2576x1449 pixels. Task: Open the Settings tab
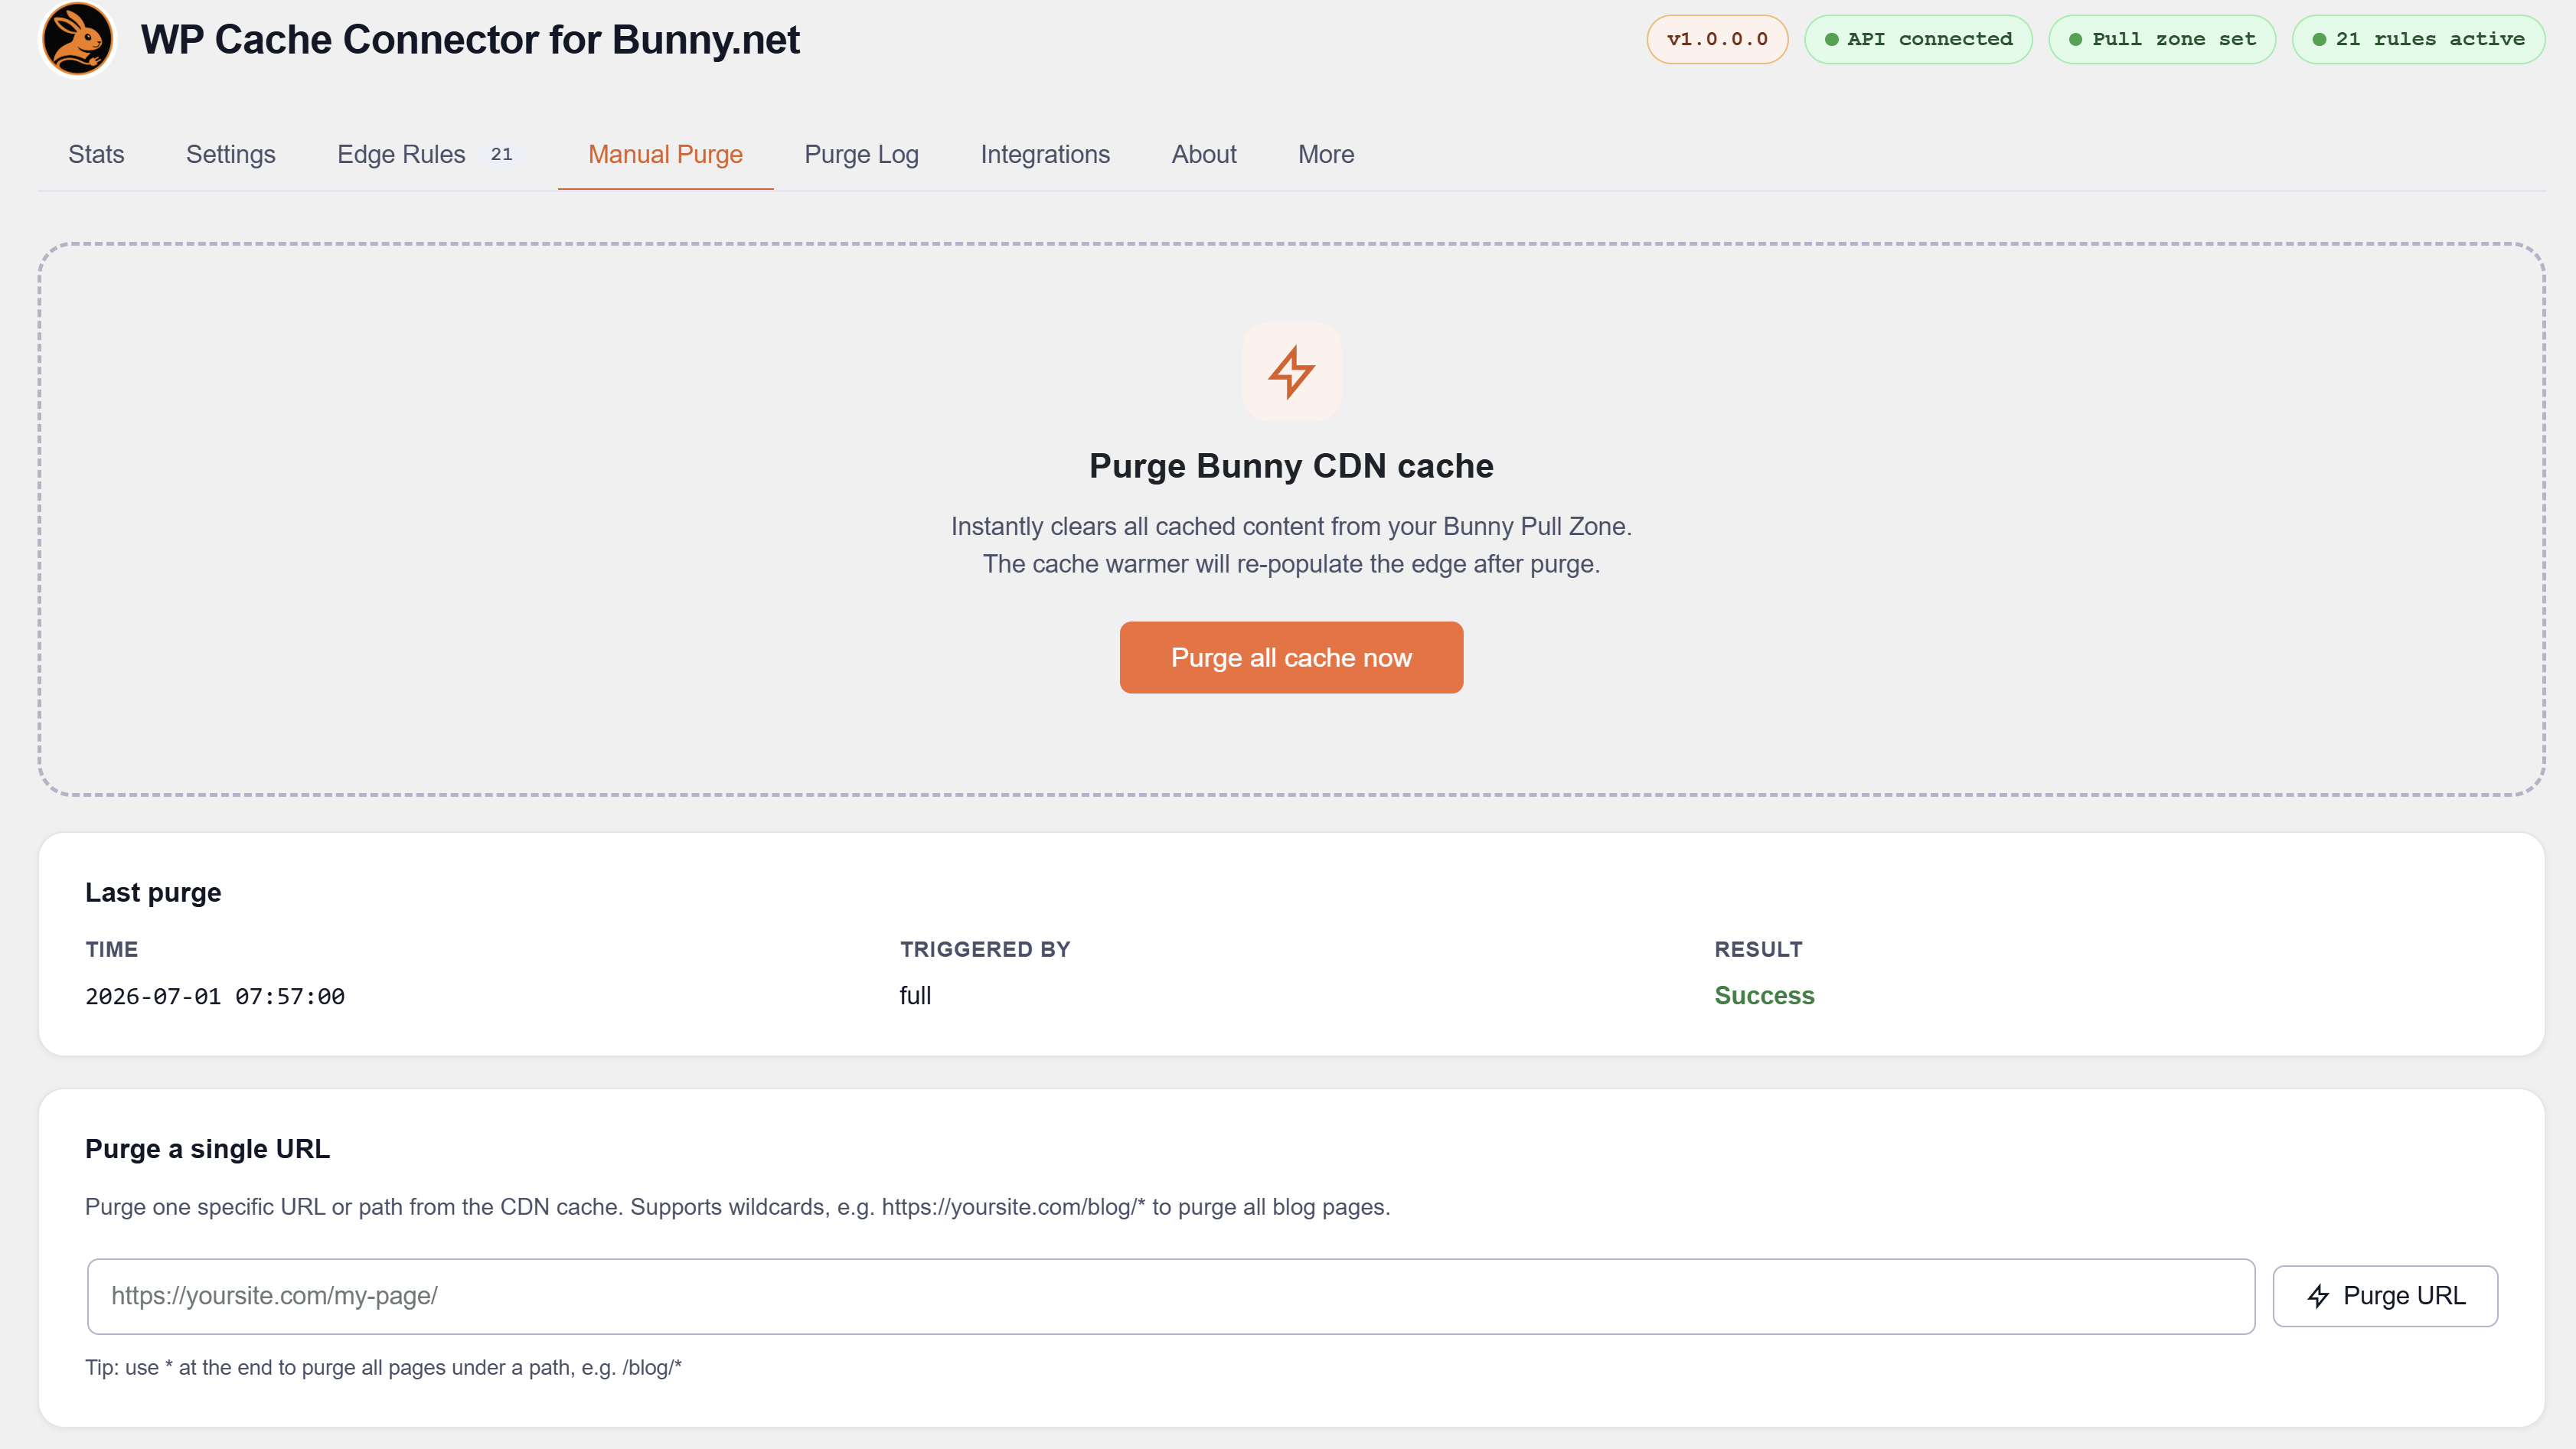tap(231, 154)
